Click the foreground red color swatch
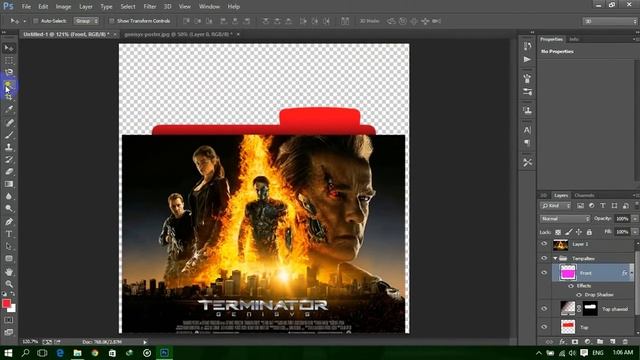Image resolution: width=640 pixels, height=360 pixels. pos(6,303)
